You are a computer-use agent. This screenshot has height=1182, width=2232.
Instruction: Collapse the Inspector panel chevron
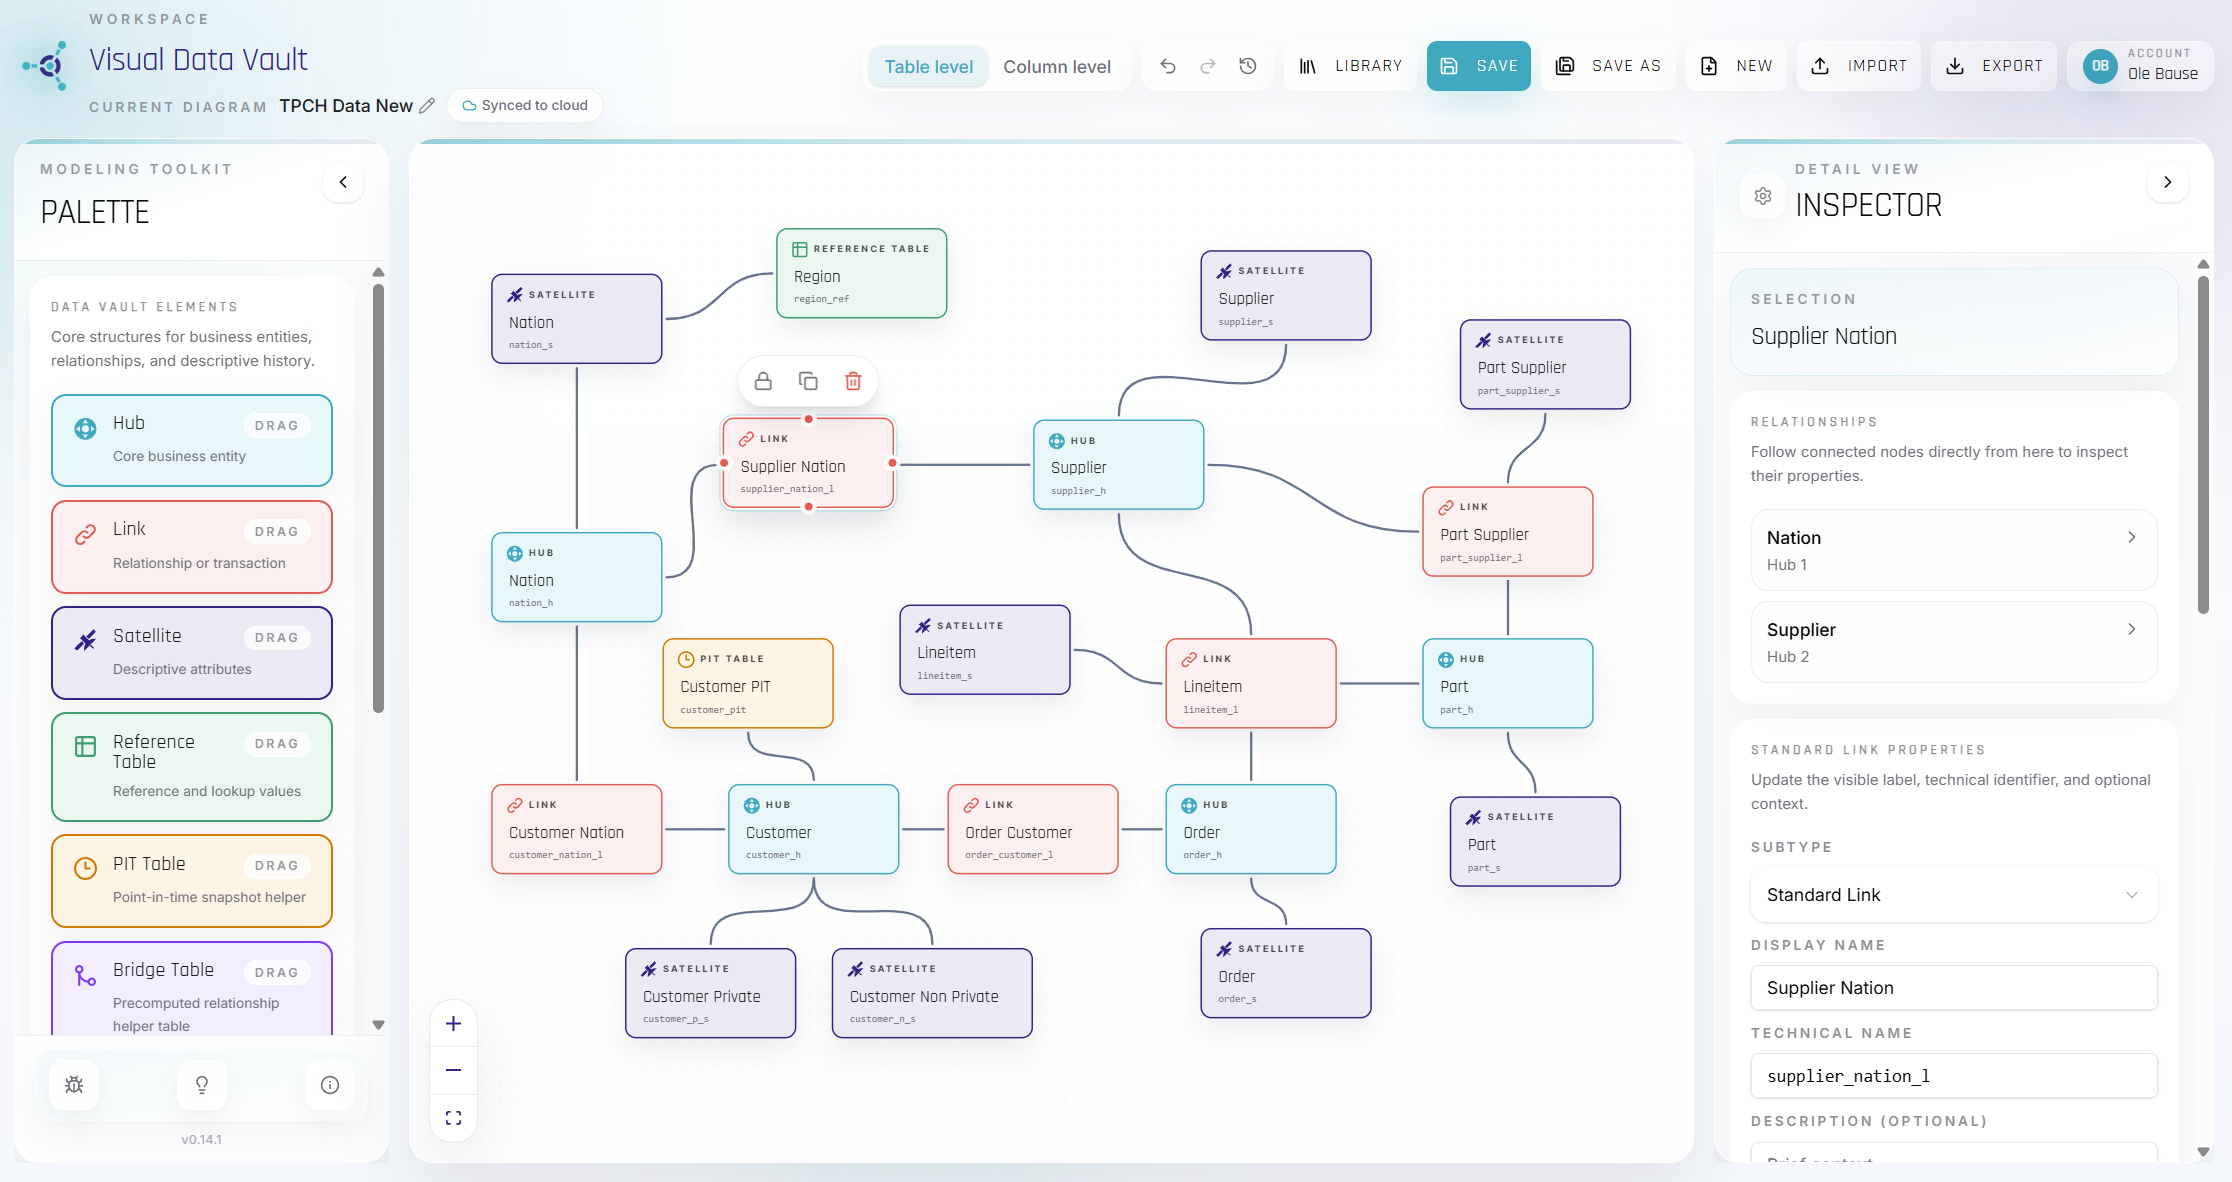2167,182
